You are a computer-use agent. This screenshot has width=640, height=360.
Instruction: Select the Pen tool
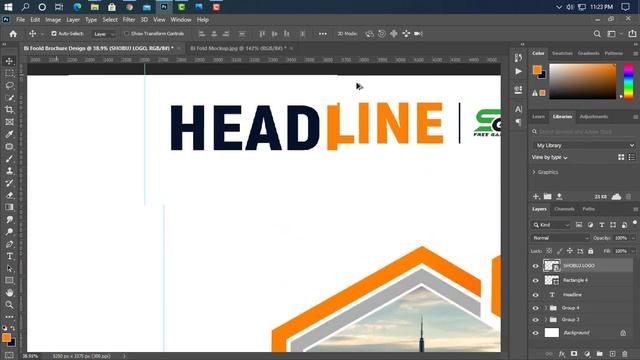coord(9,244)
